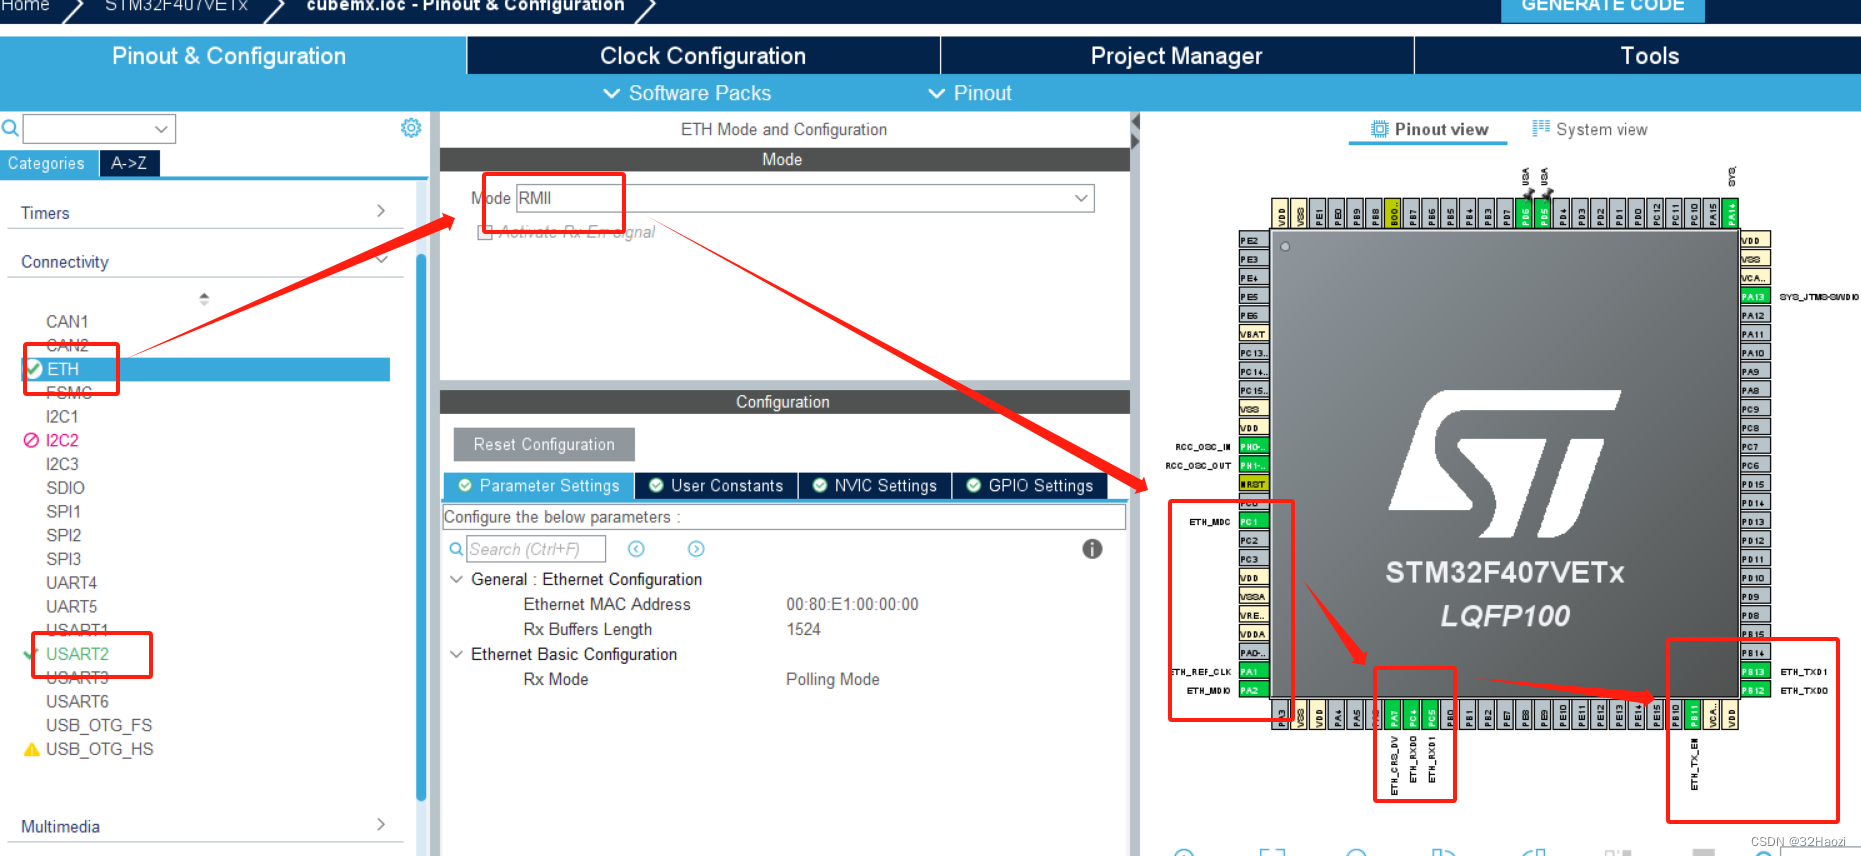Click the Rx Mode Polling Mode value
The height and width of the screenshot is (856, 1861).
click(832, 679)
